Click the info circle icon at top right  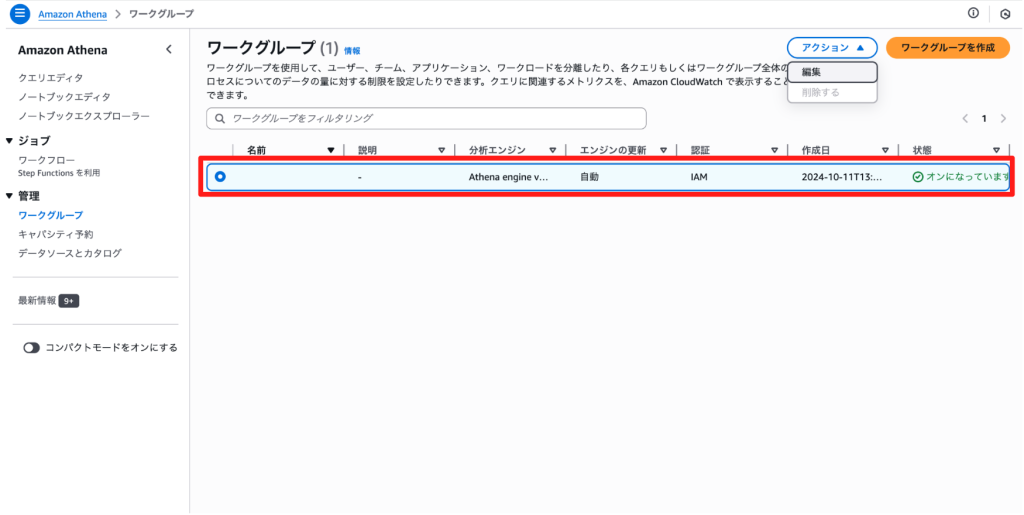coord(973,13)
